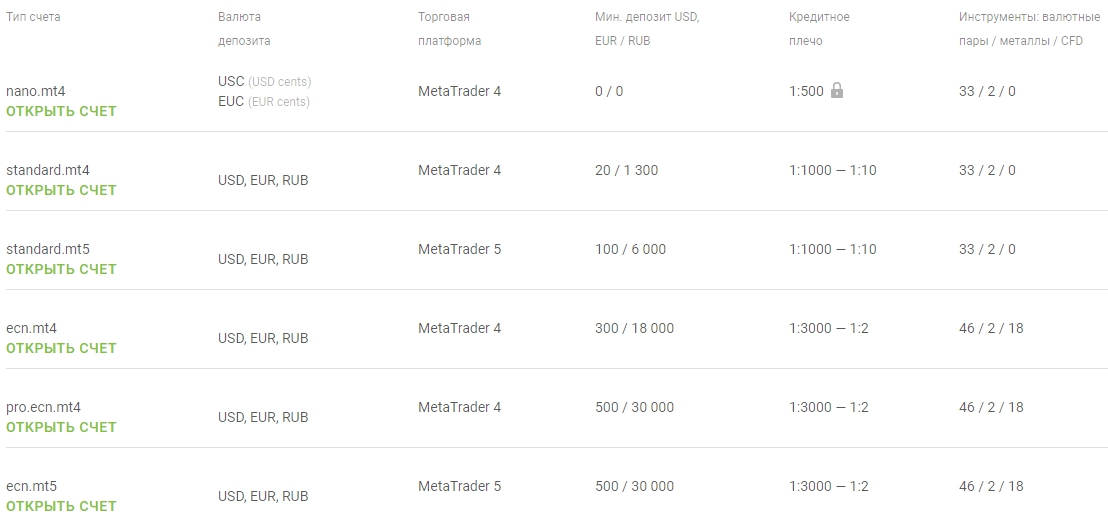The height and width of the screenshot is (523, 1108).
Task: Click 'EUC (EUR cents)' deposit currency
Action: point(263,101)
